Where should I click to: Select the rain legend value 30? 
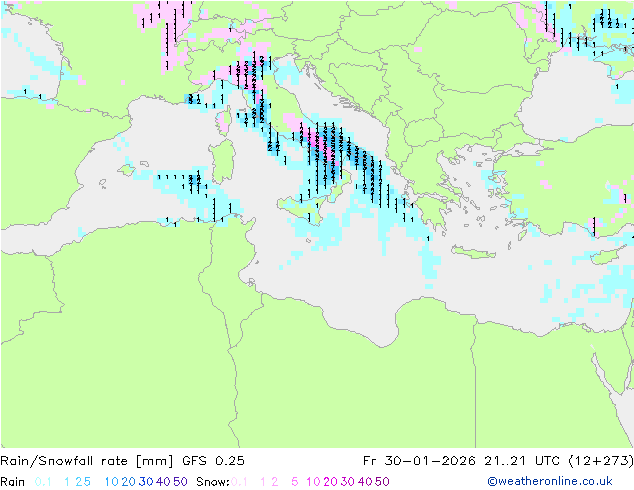(146, 482)
